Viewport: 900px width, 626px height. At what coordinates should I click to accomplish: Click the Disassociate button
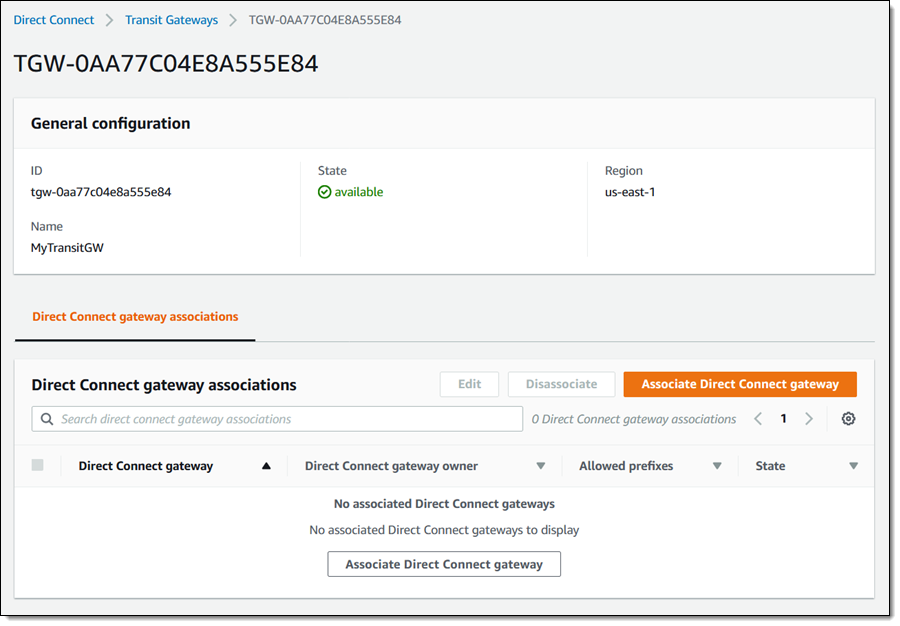(x=561, y=384)
